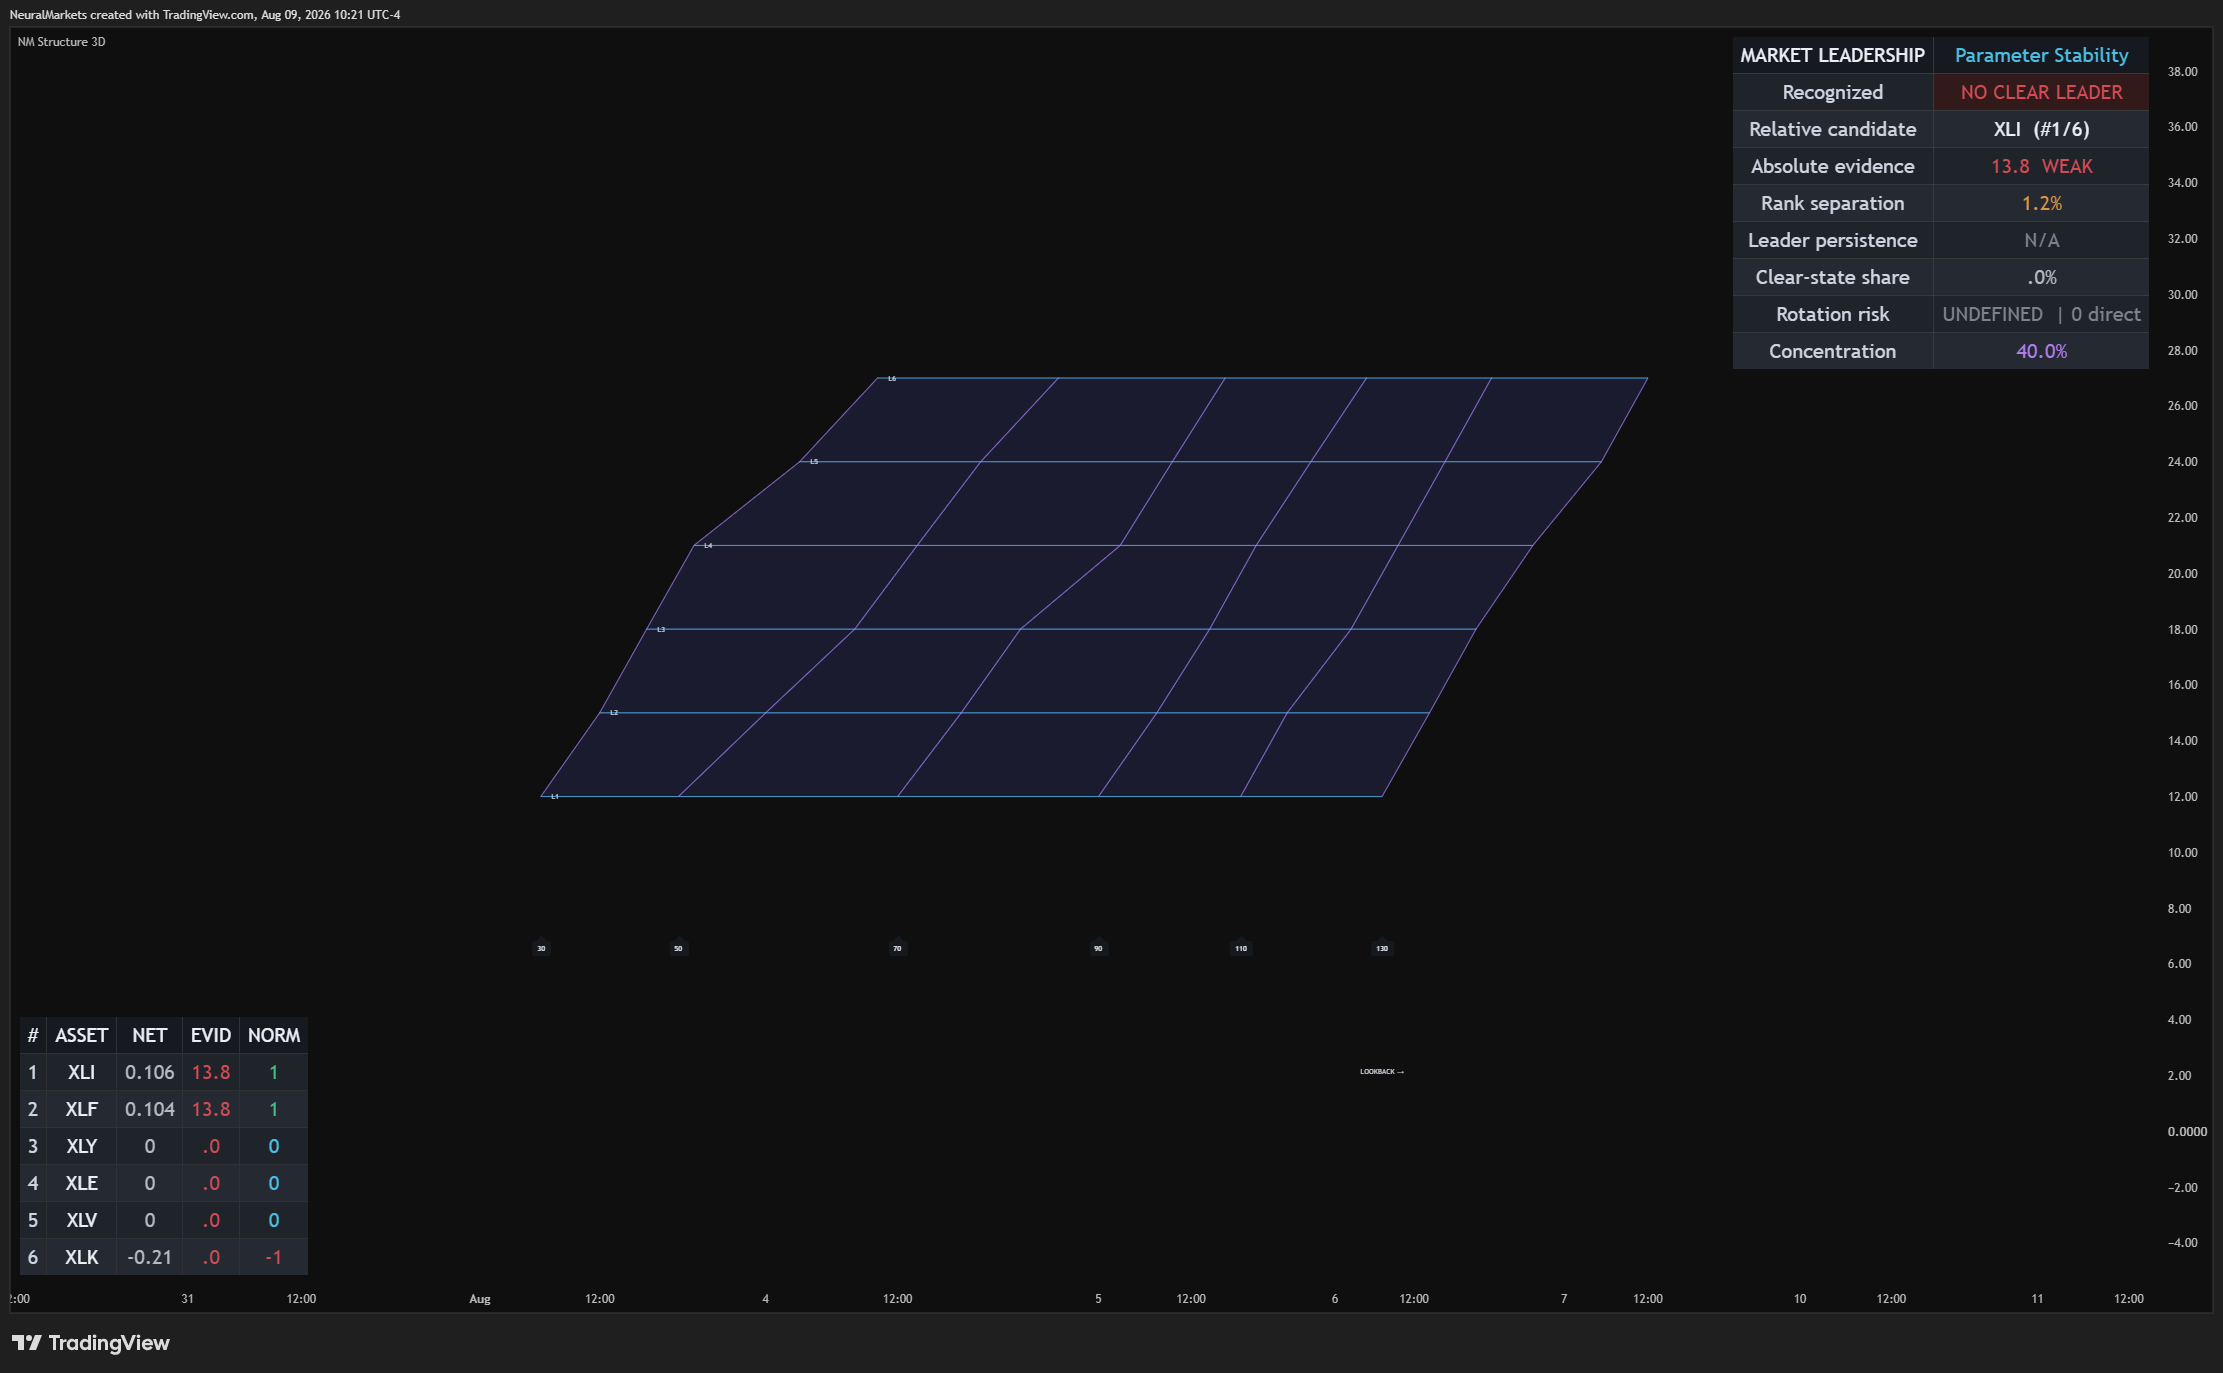
Task: Click the L1 layer label on the grid
Action: [555, 796]
